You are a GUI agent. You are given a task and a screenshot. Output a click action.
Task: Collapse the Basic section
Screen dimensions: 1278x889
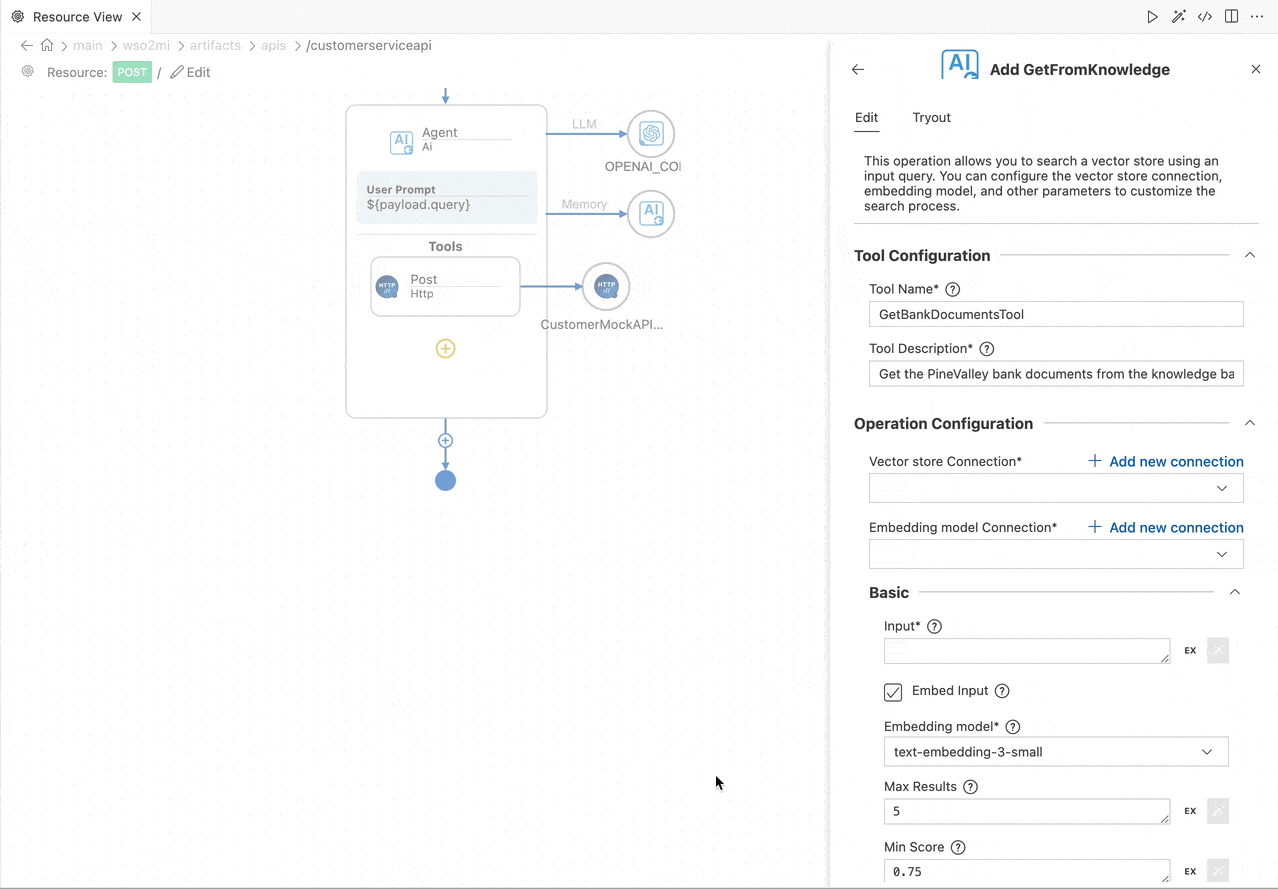click(x=1234, y=592)
